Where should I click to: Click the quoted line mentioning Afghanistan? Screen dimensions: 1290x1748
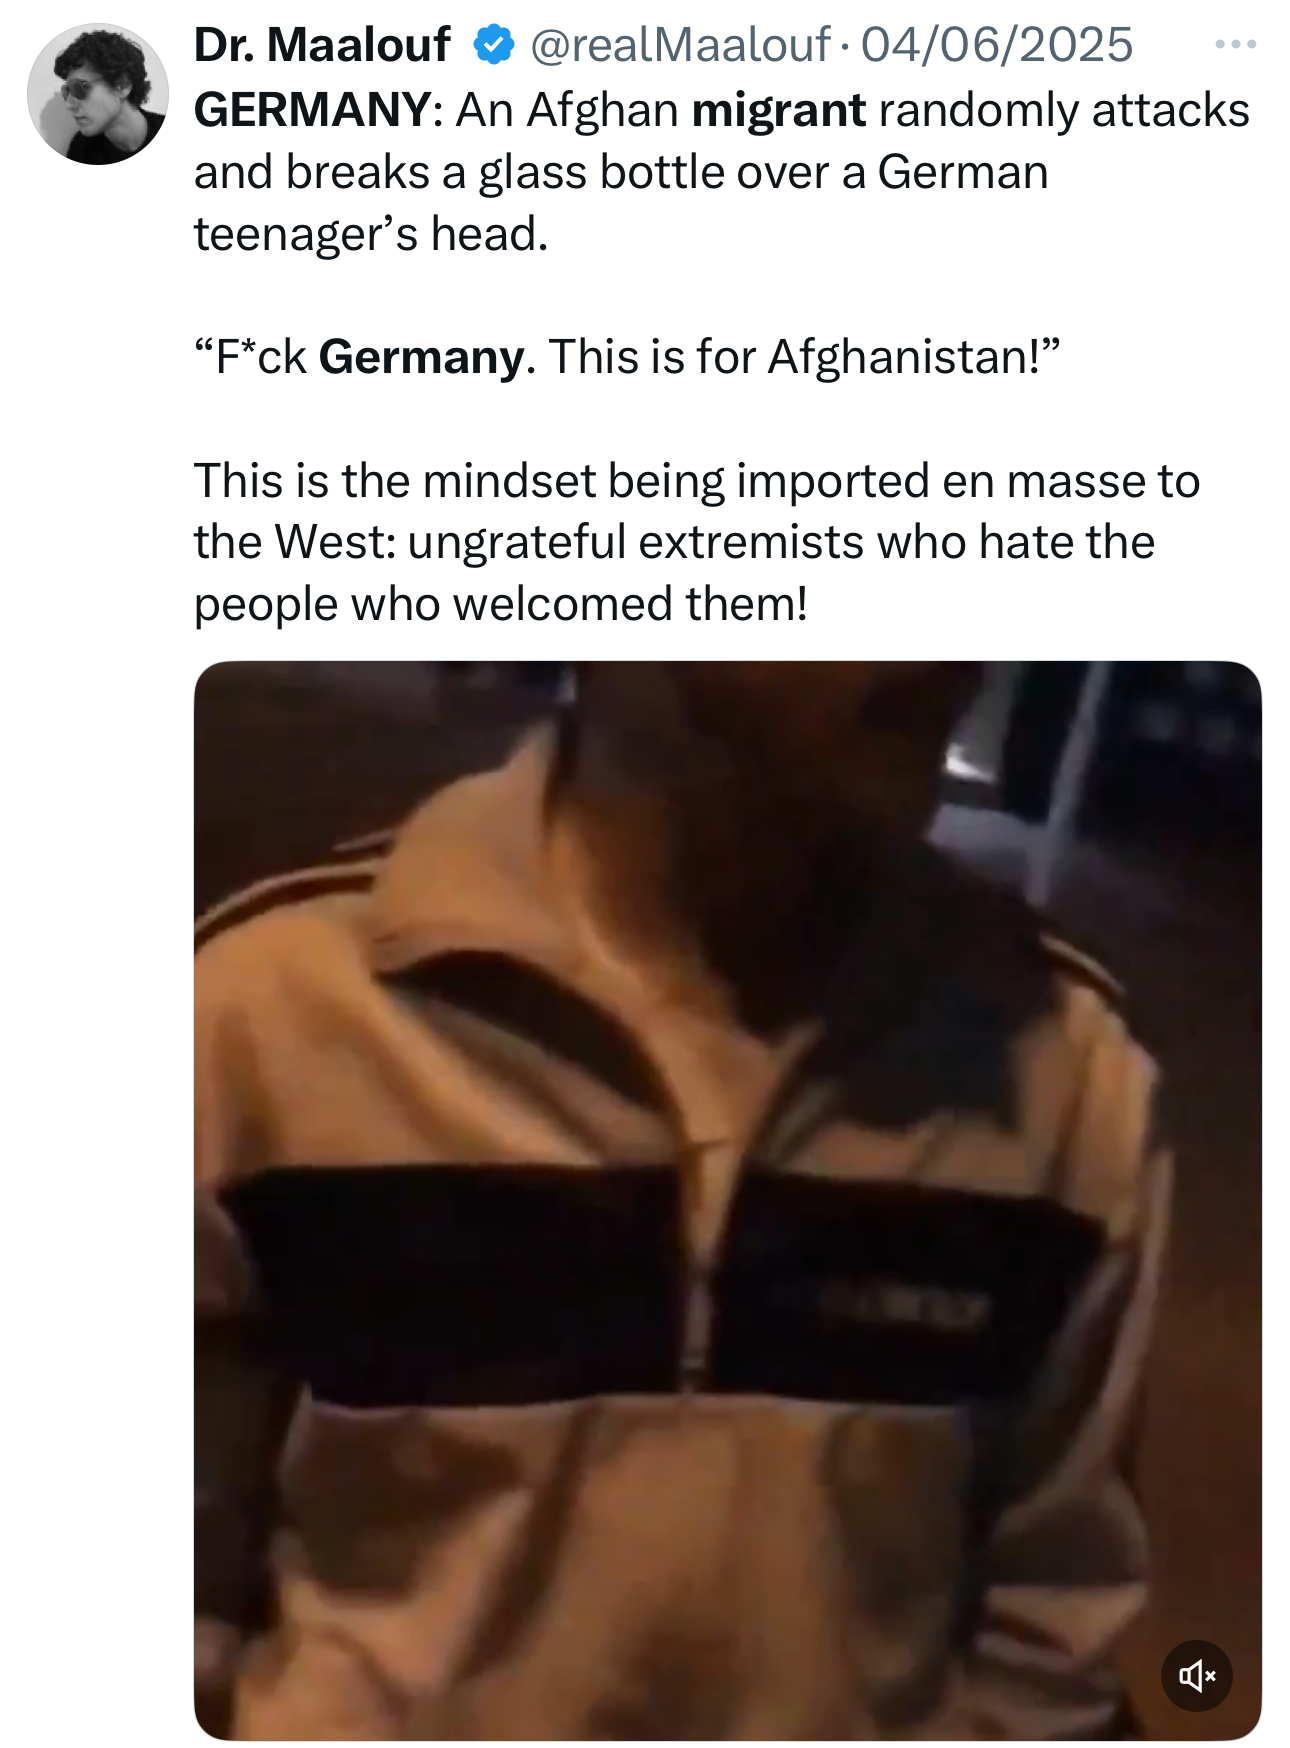(x=627, y=357)
